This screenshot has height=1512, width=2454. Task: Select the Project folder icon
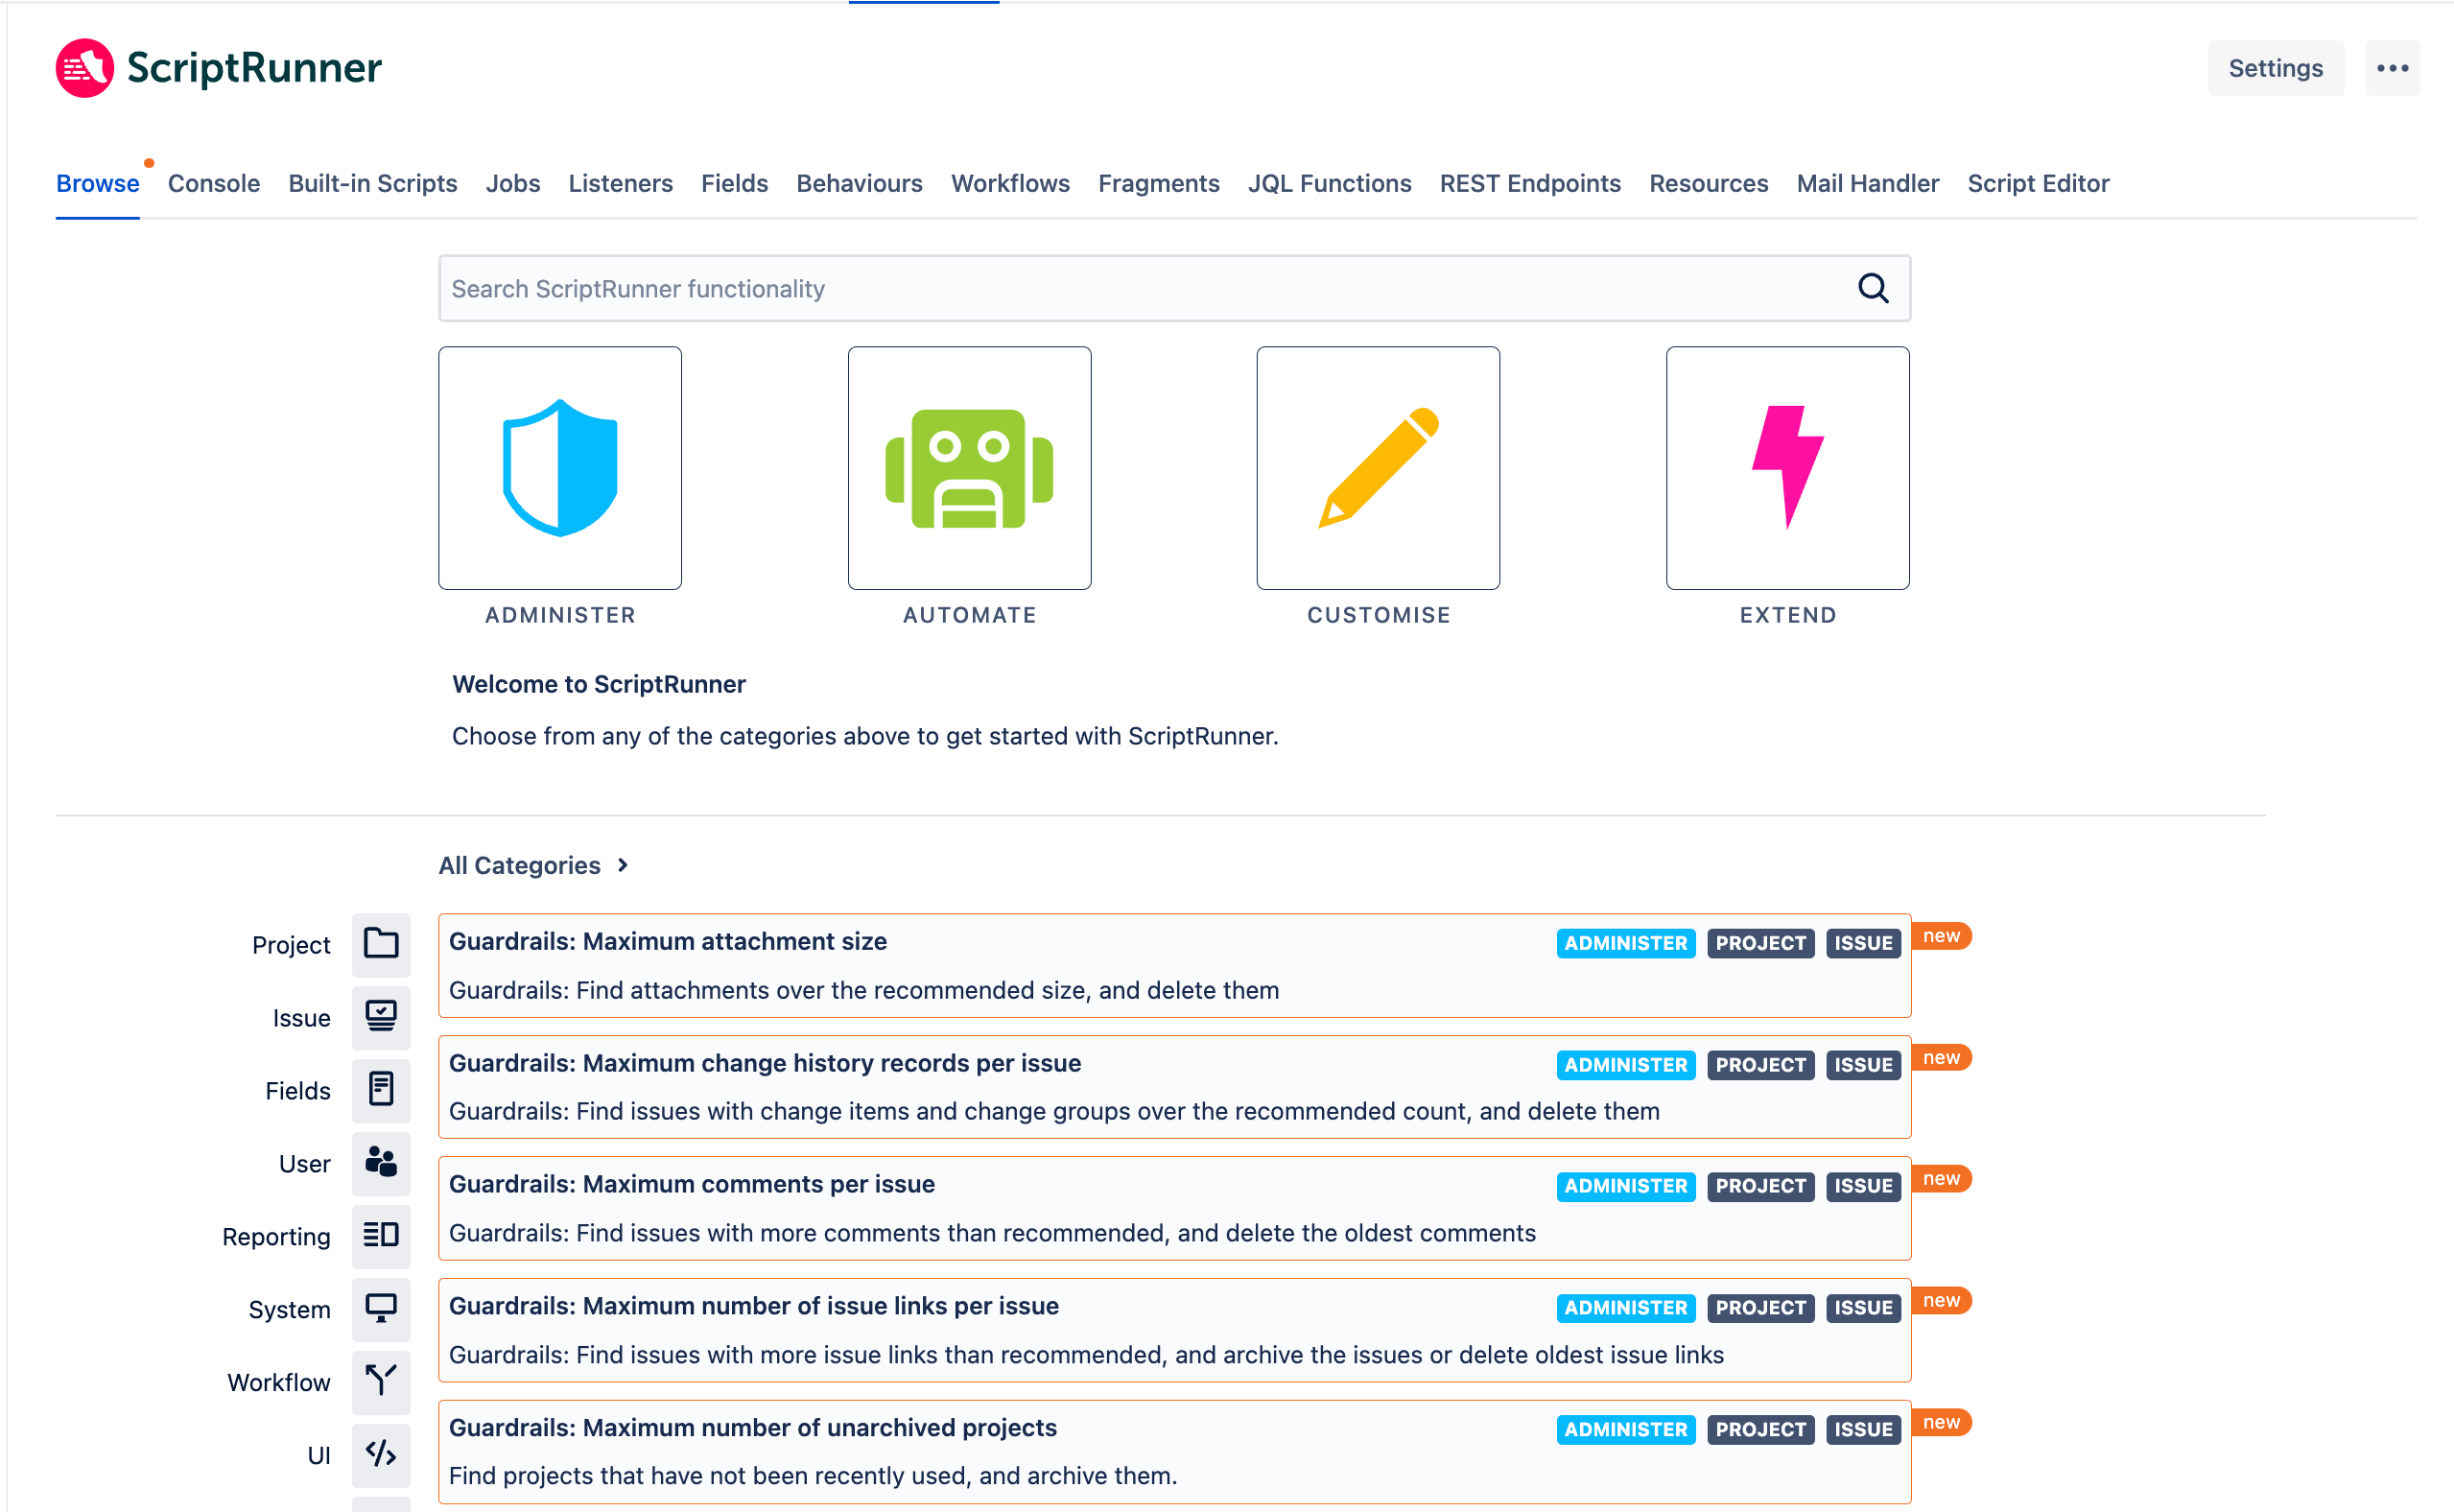pos(381,944)
